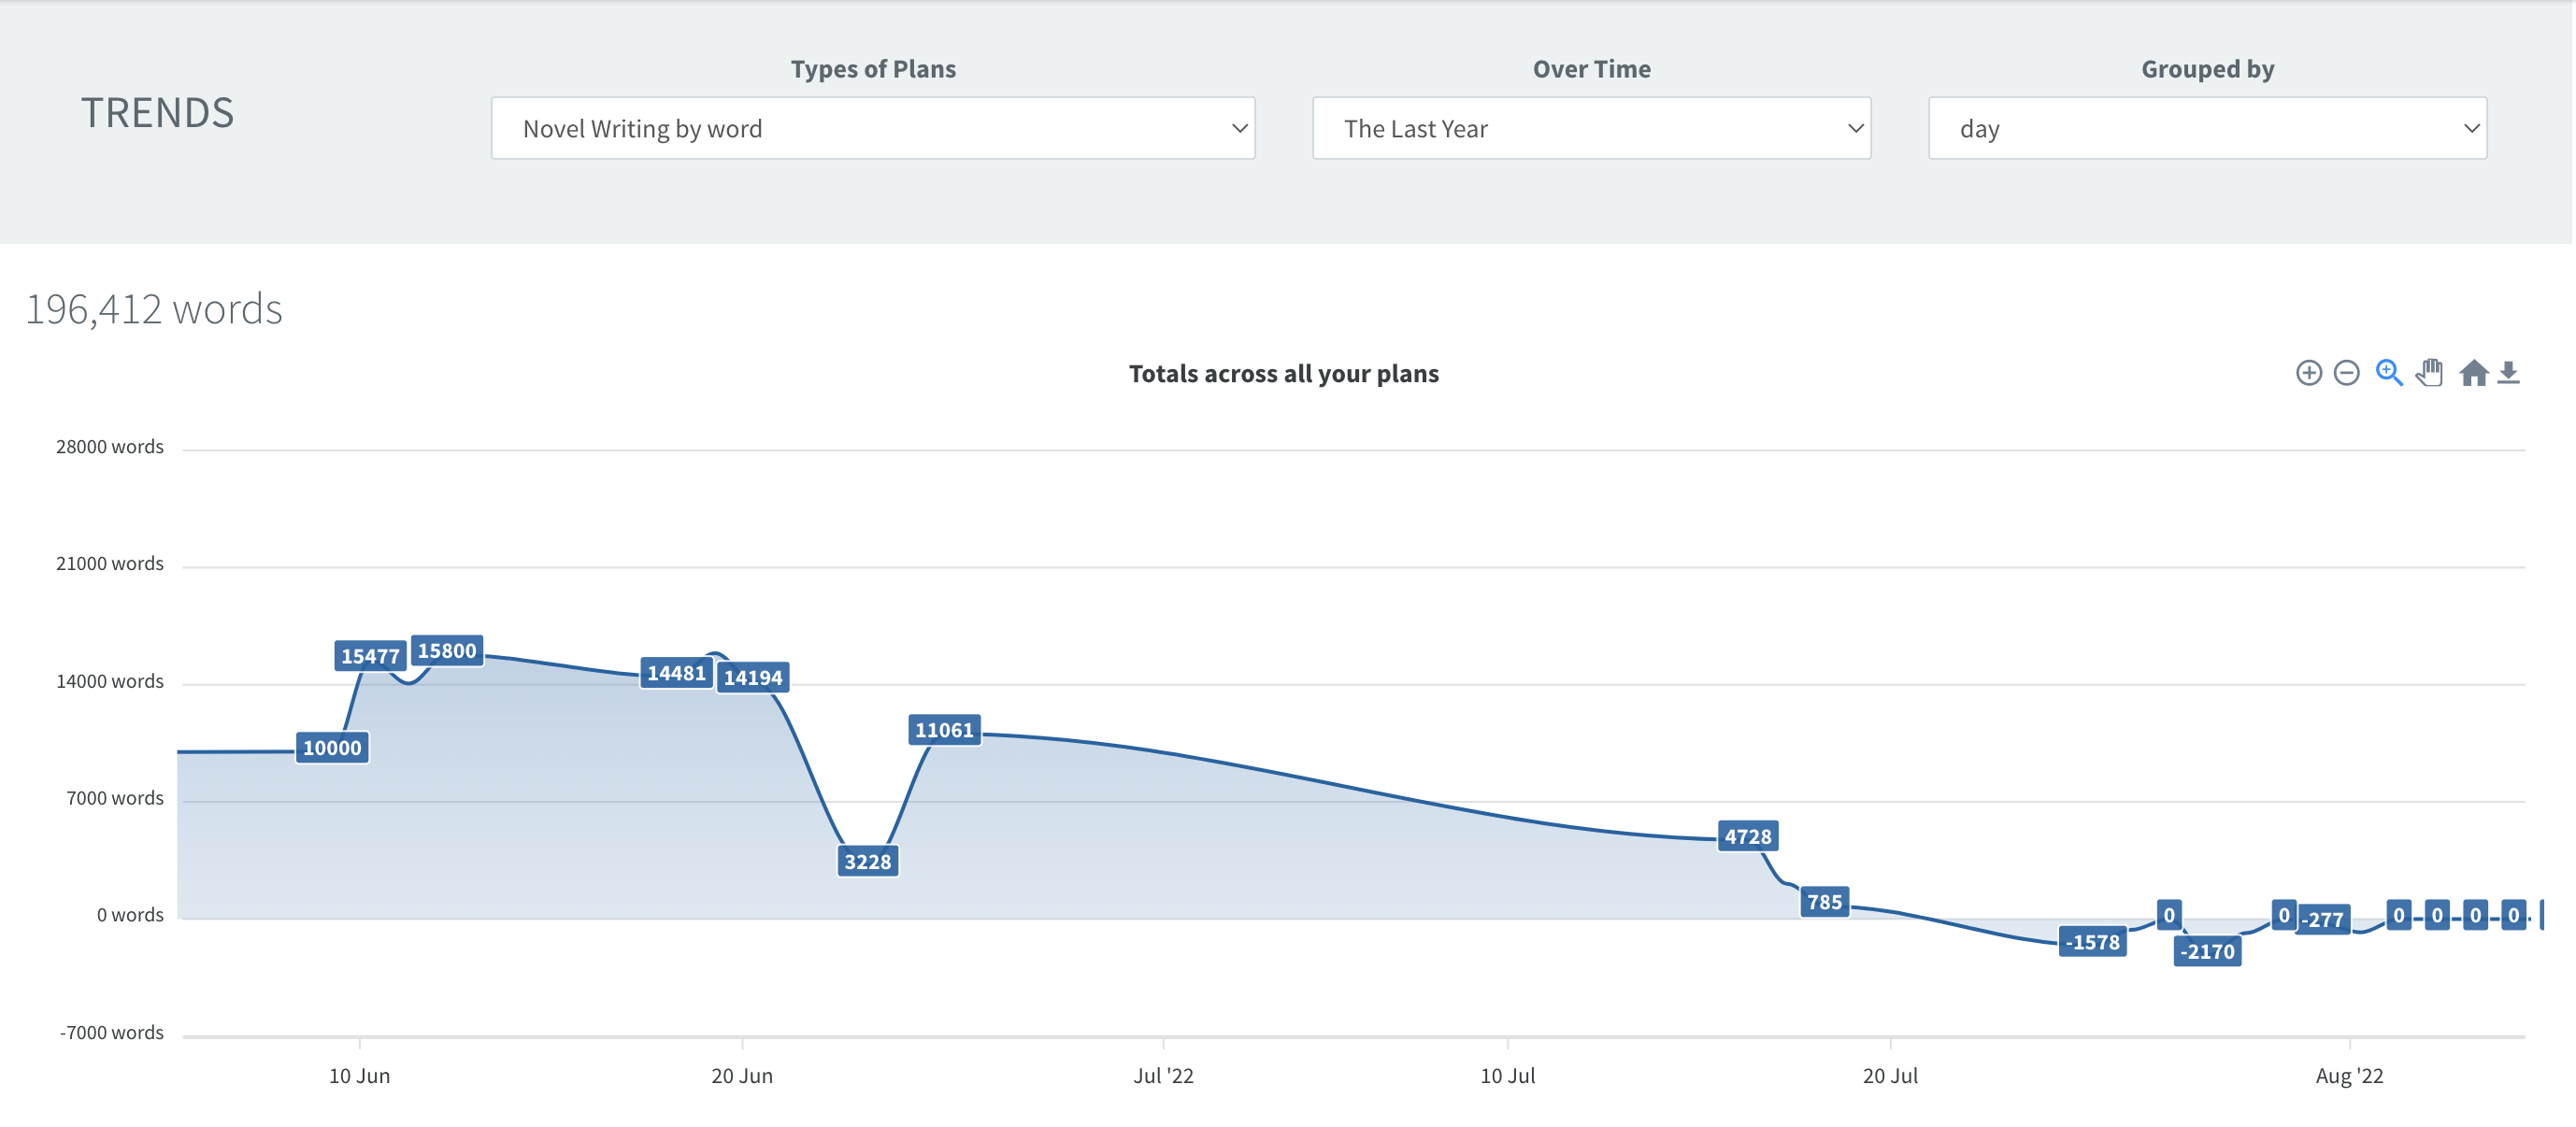The width and height of the screenshot is (2576, 1127).
Task: Select the 785 data point label
Action: click(x=1825, y=902)
